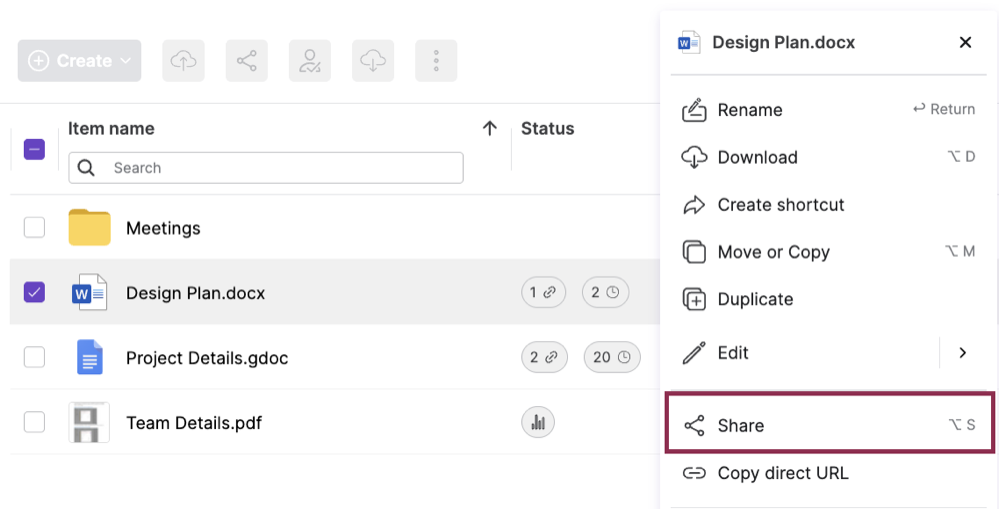Click the Status column header
The width and height of the screenshot is (999, 509).
547,129
